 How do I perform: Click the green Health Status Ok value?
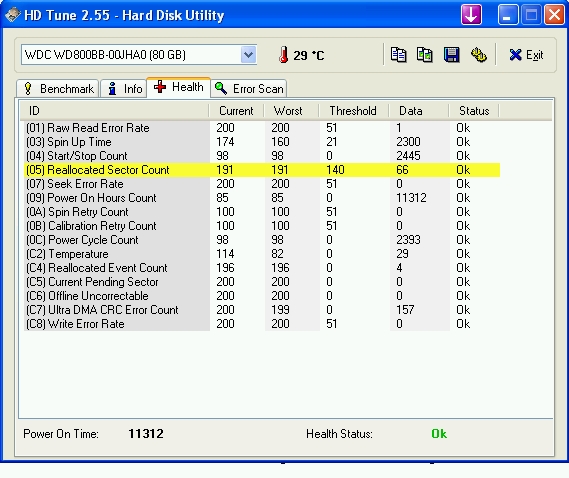point(439,434)
